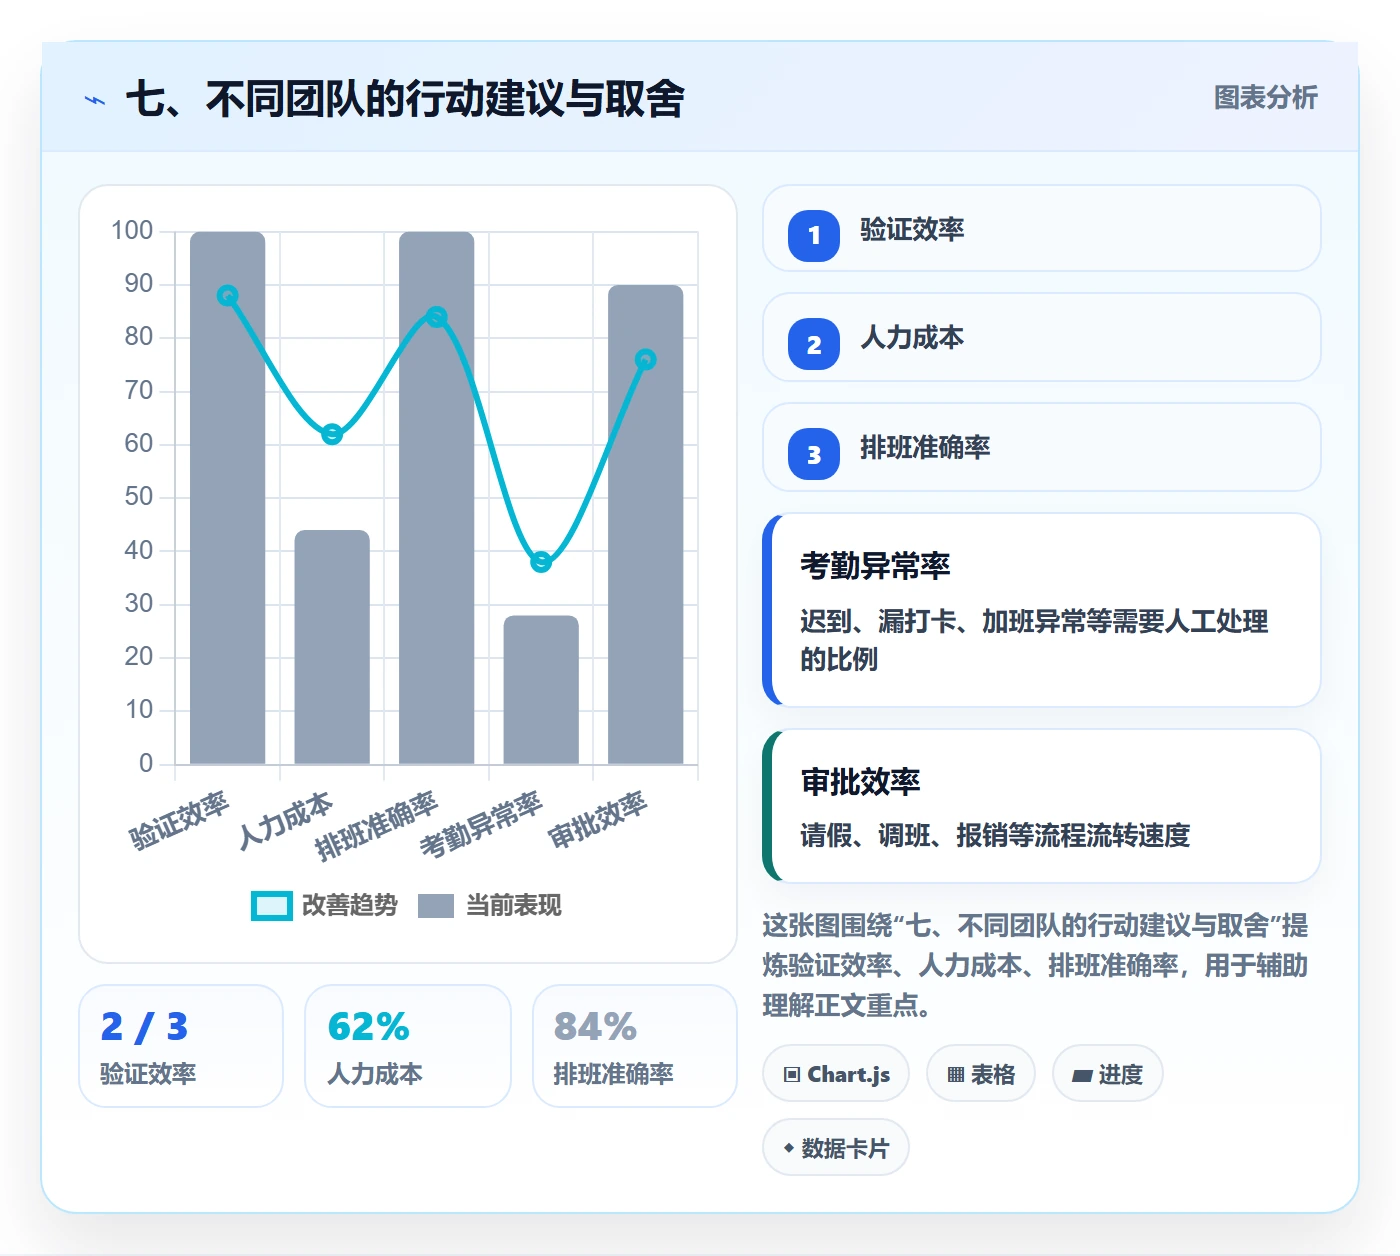Select the 审批效率 description card
1400x1256 pixels.
tap(1041, 806)
